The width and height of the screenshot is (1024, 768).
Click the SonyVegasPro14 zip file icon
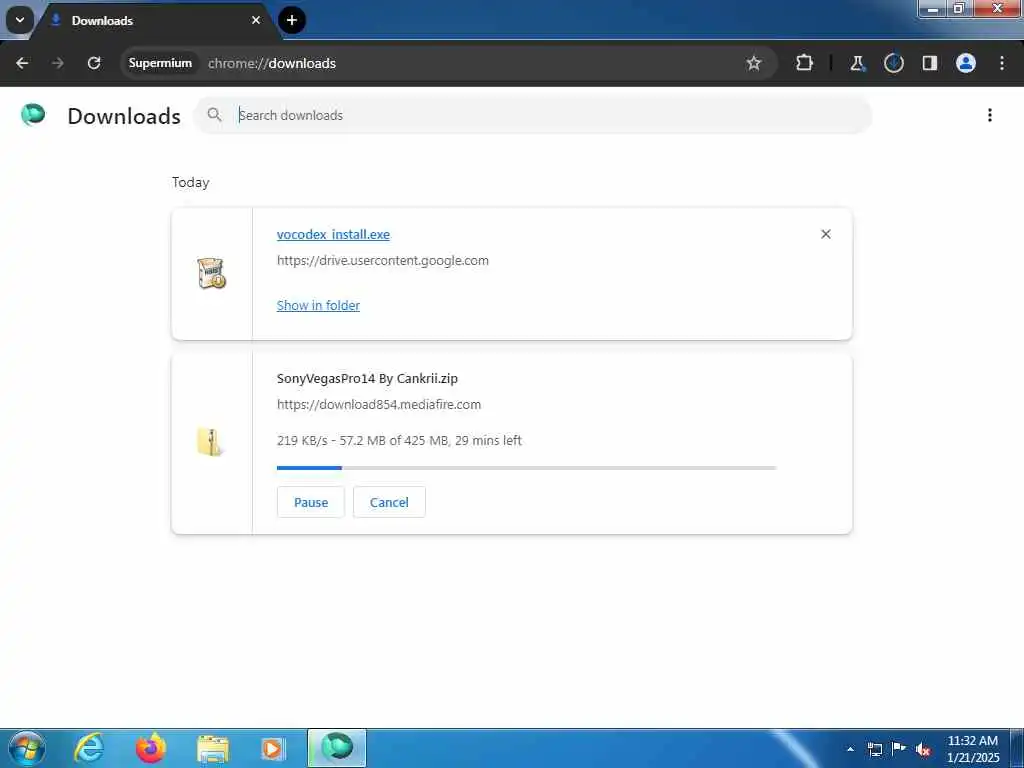(210, 442)
